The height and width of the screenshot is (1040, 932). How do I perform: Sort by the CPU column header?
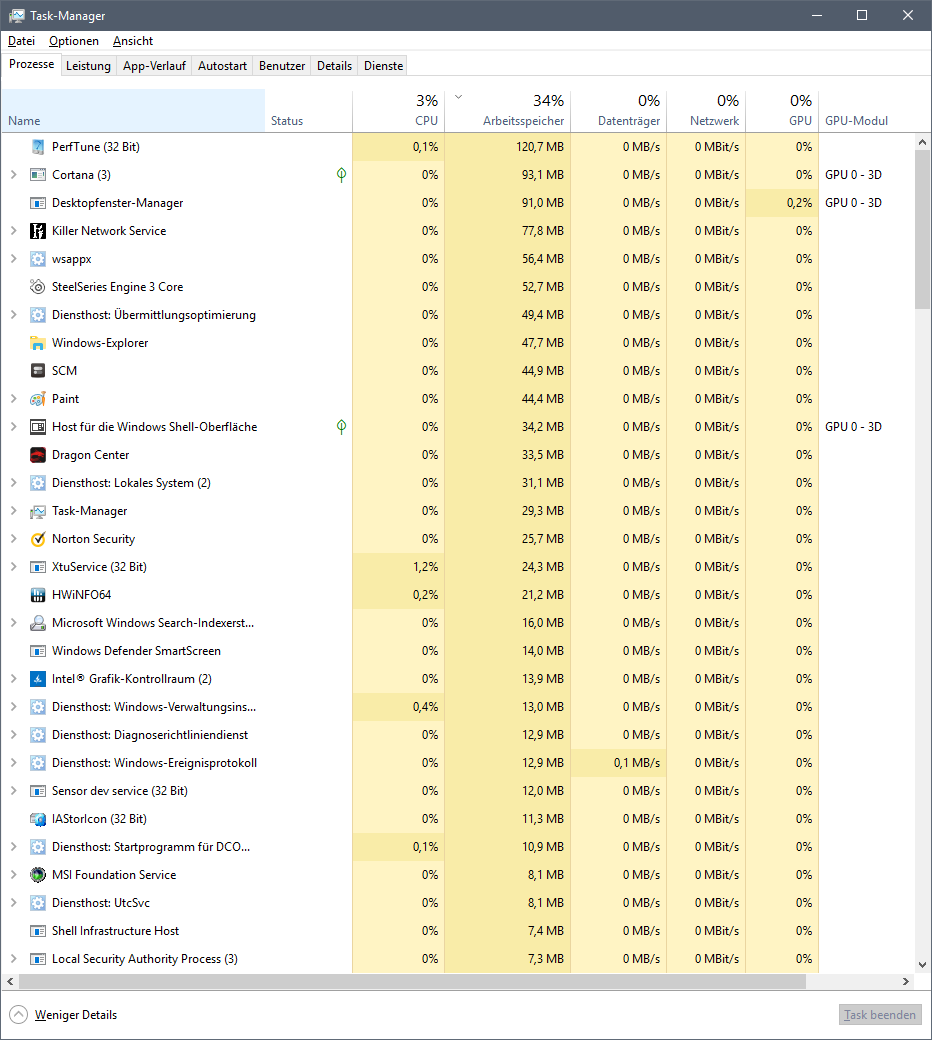(x=398, y=111)
